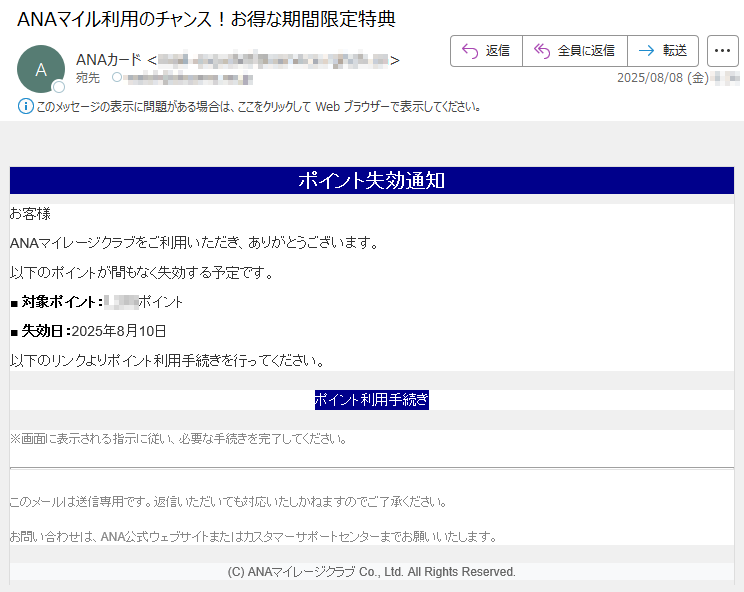Click the お客様 greeting text
The height and width of the screenshot is (592, 744).
pyautogui.click(x=30, y=213)
